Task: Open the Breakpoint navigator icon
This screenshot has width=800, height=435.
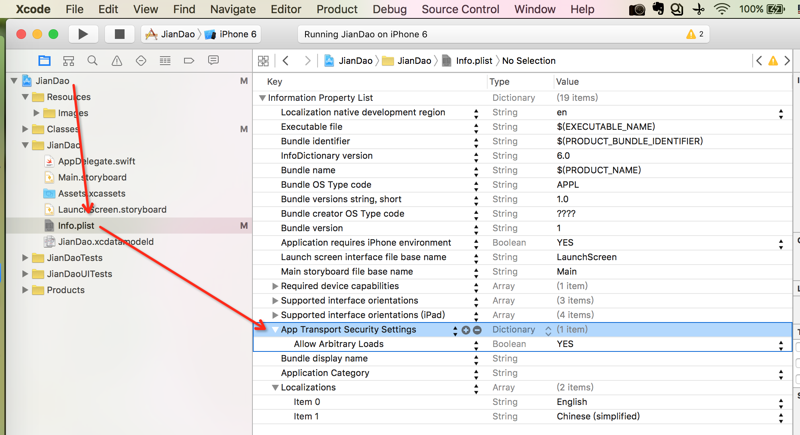Action: tap(189, 61)
